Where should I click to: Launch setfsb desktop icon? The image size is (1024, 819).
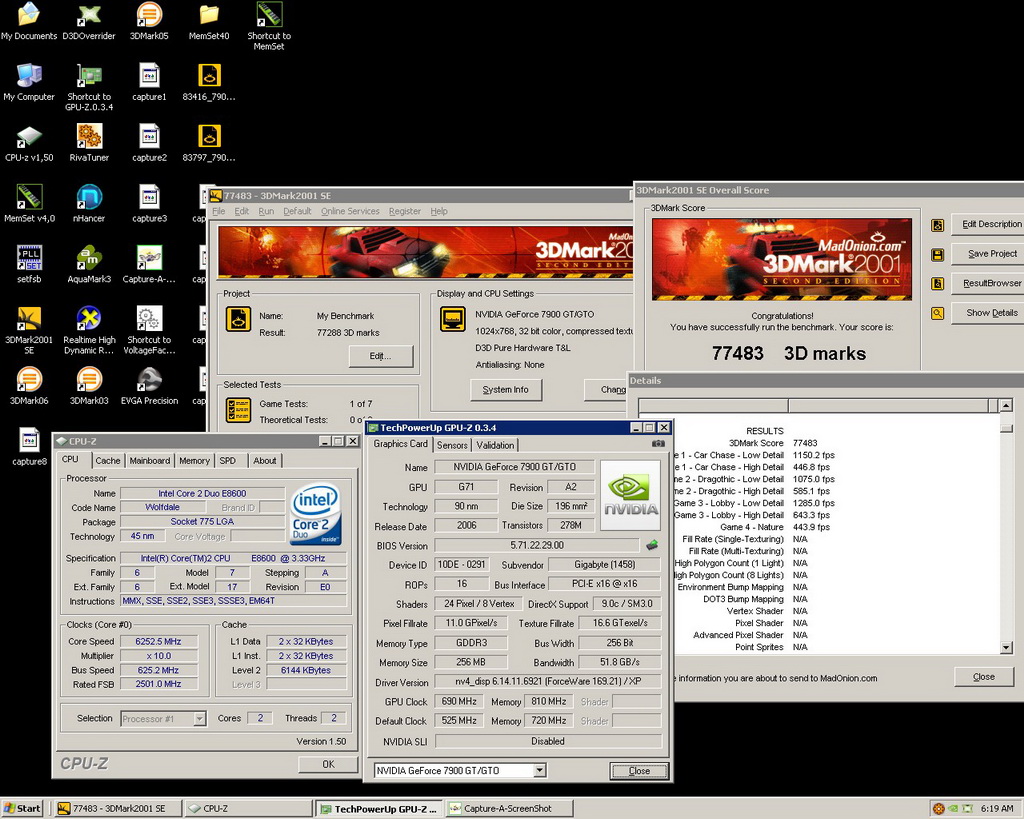(29, 265)
